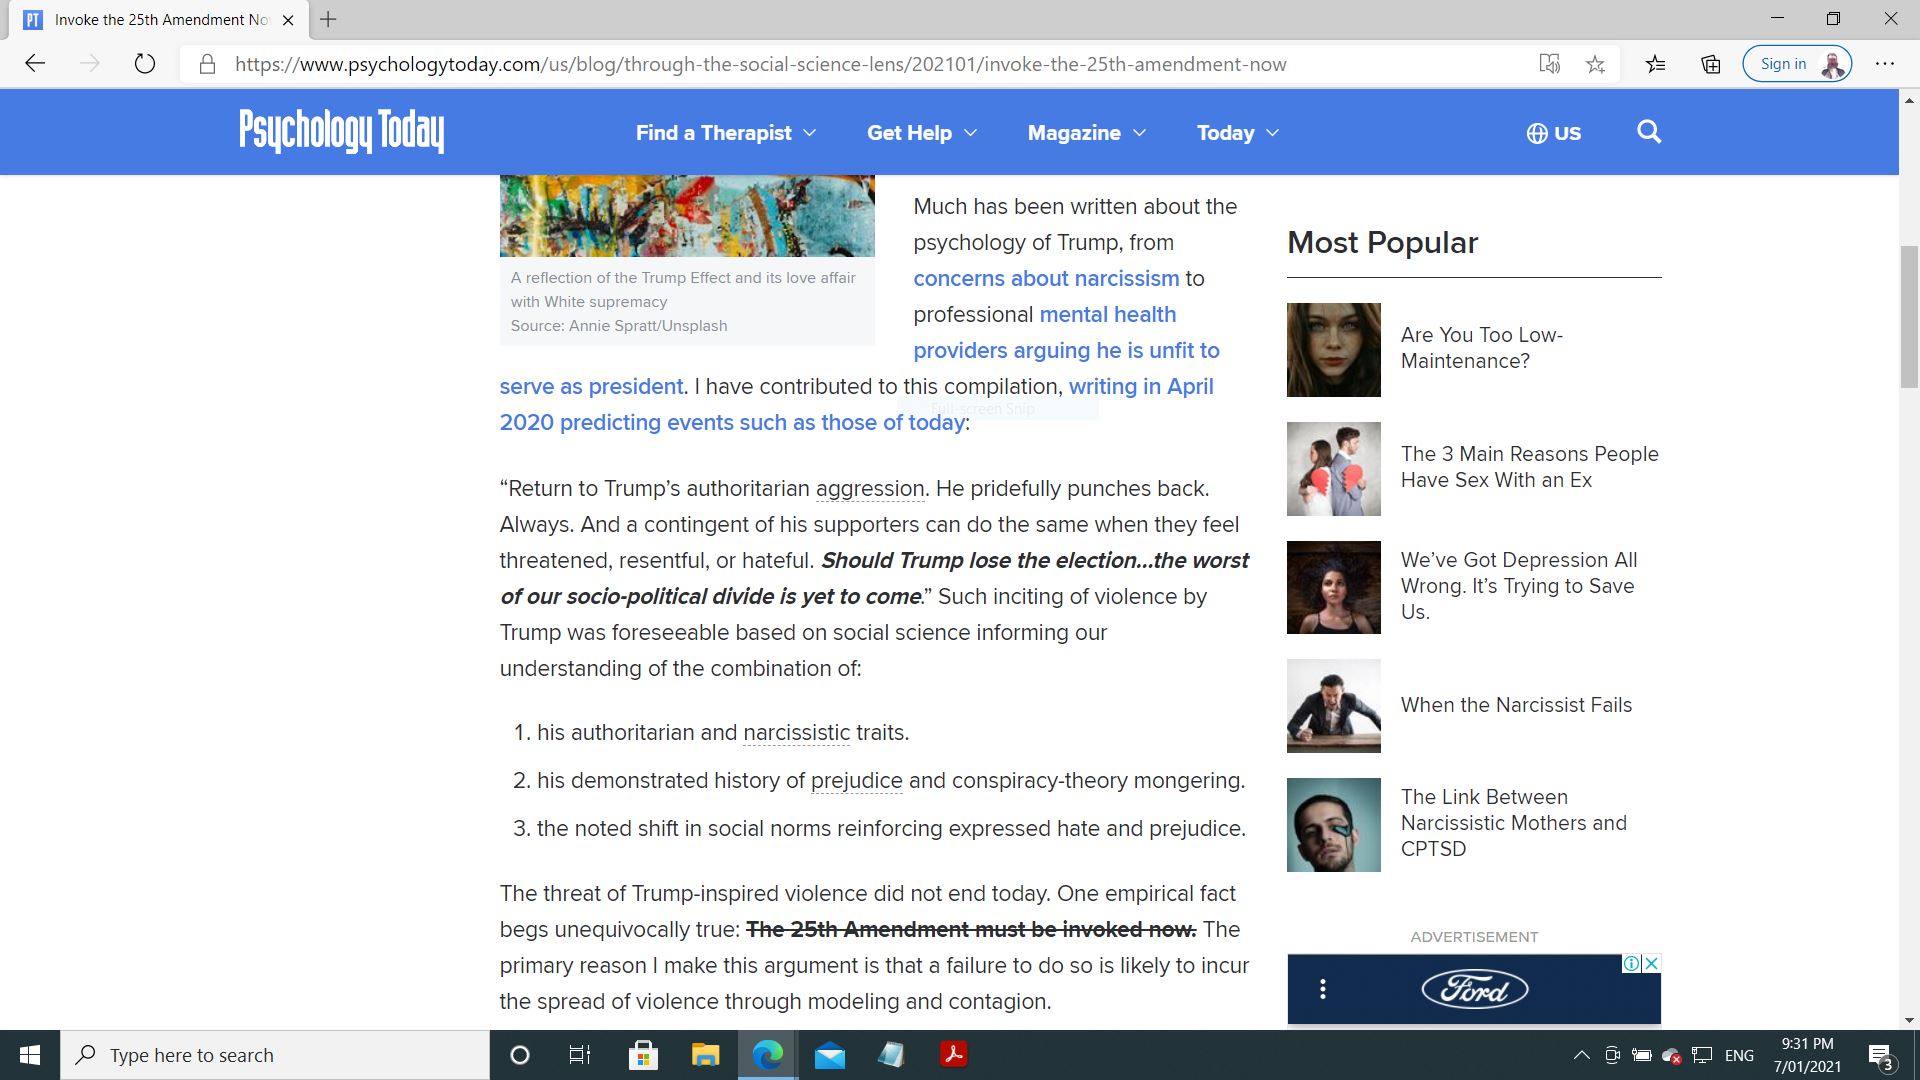Open browser Settings and more ellipsis
Screen dimensions: 1920x1080
coord(1885,64)
